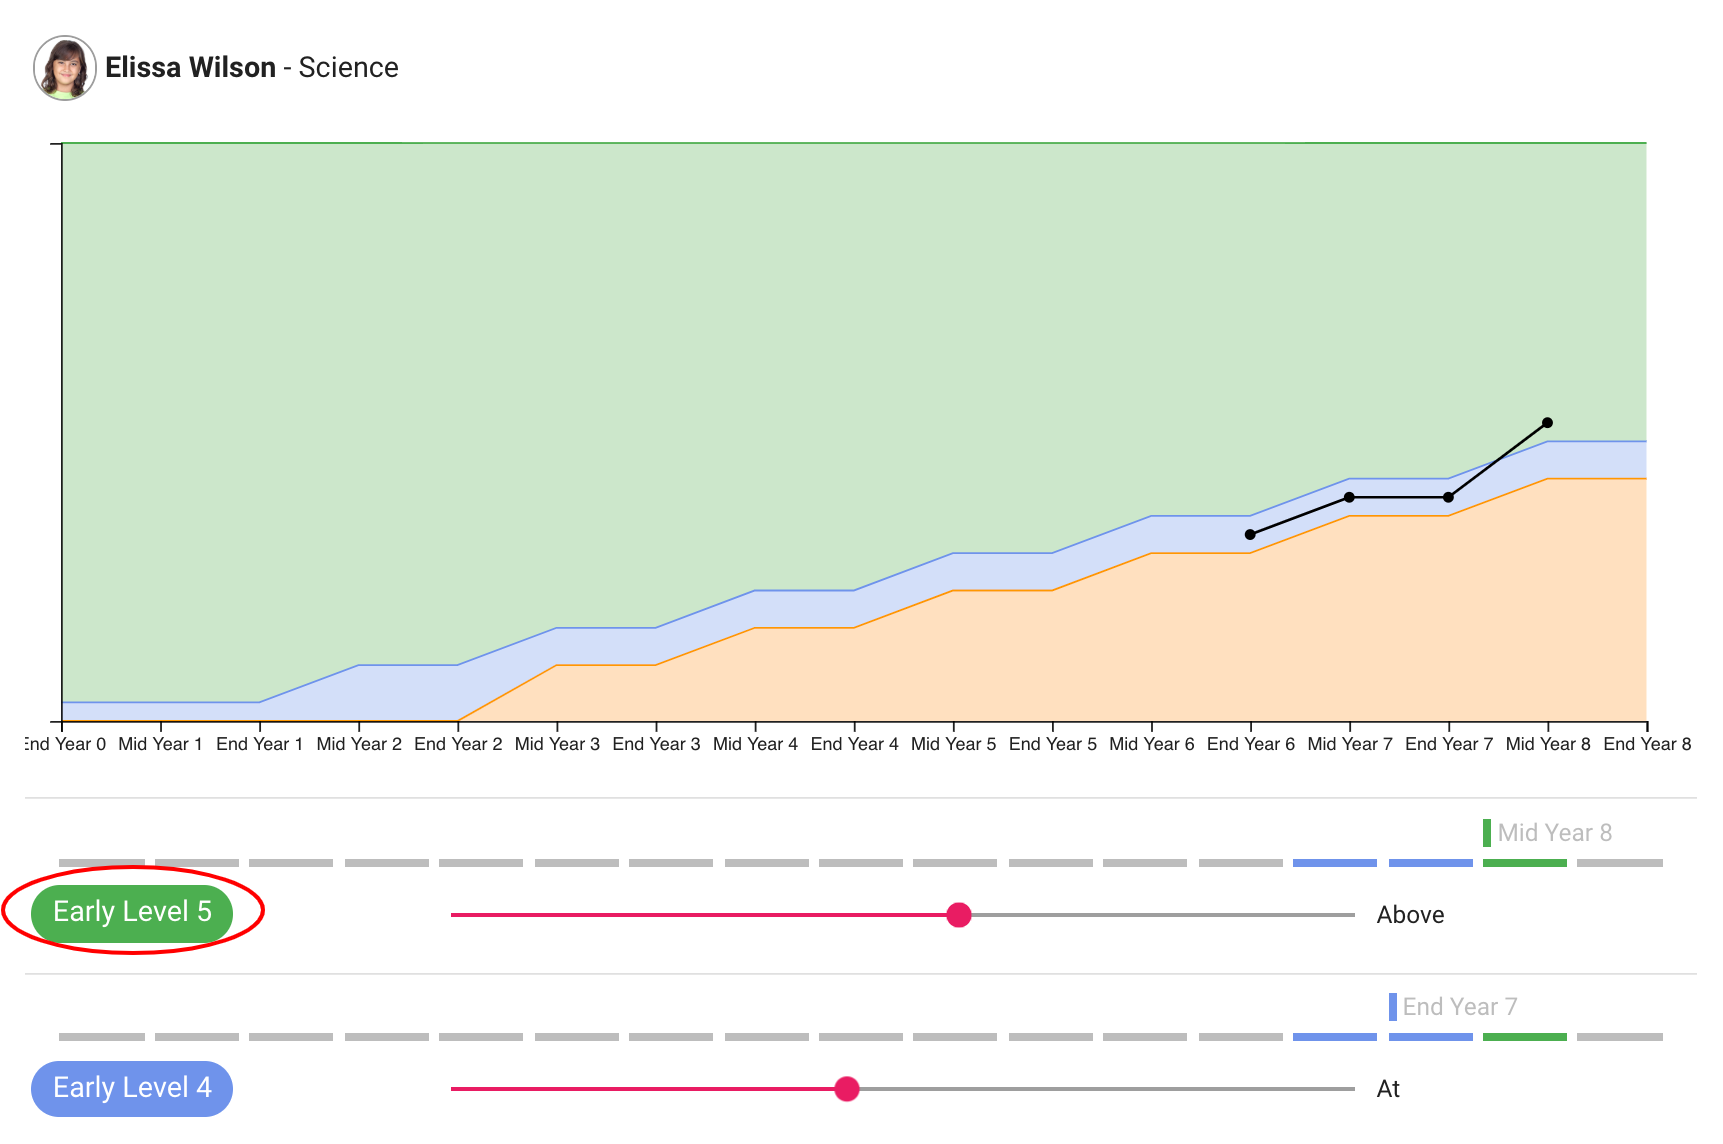Click the Mid Year 7 data point
Screen dimensions: 1723x1144
[x=1349, y=497]
